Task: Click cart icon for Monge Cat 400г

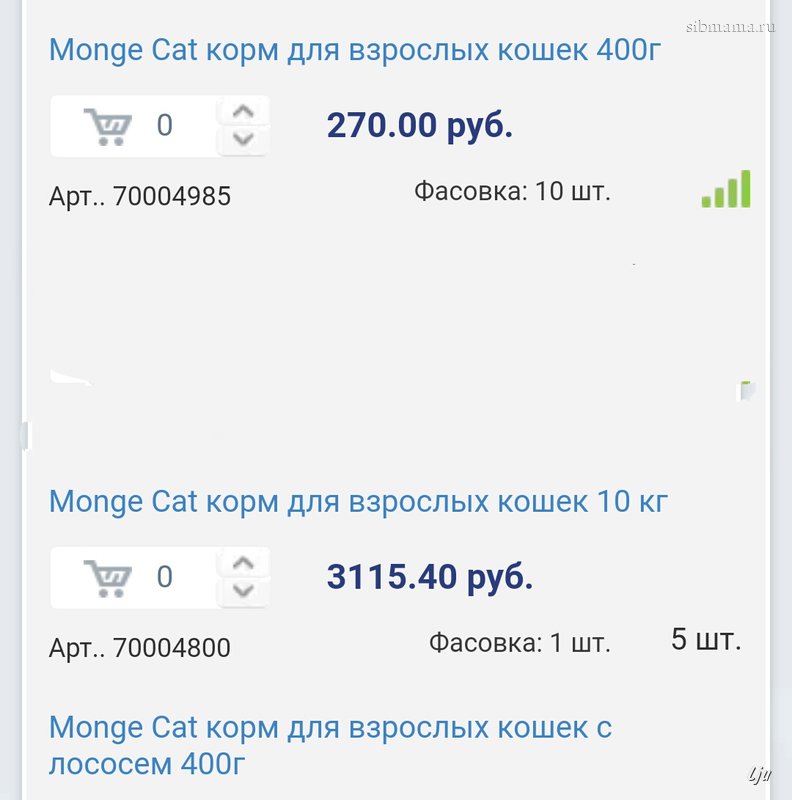Action: coord(108,127)
